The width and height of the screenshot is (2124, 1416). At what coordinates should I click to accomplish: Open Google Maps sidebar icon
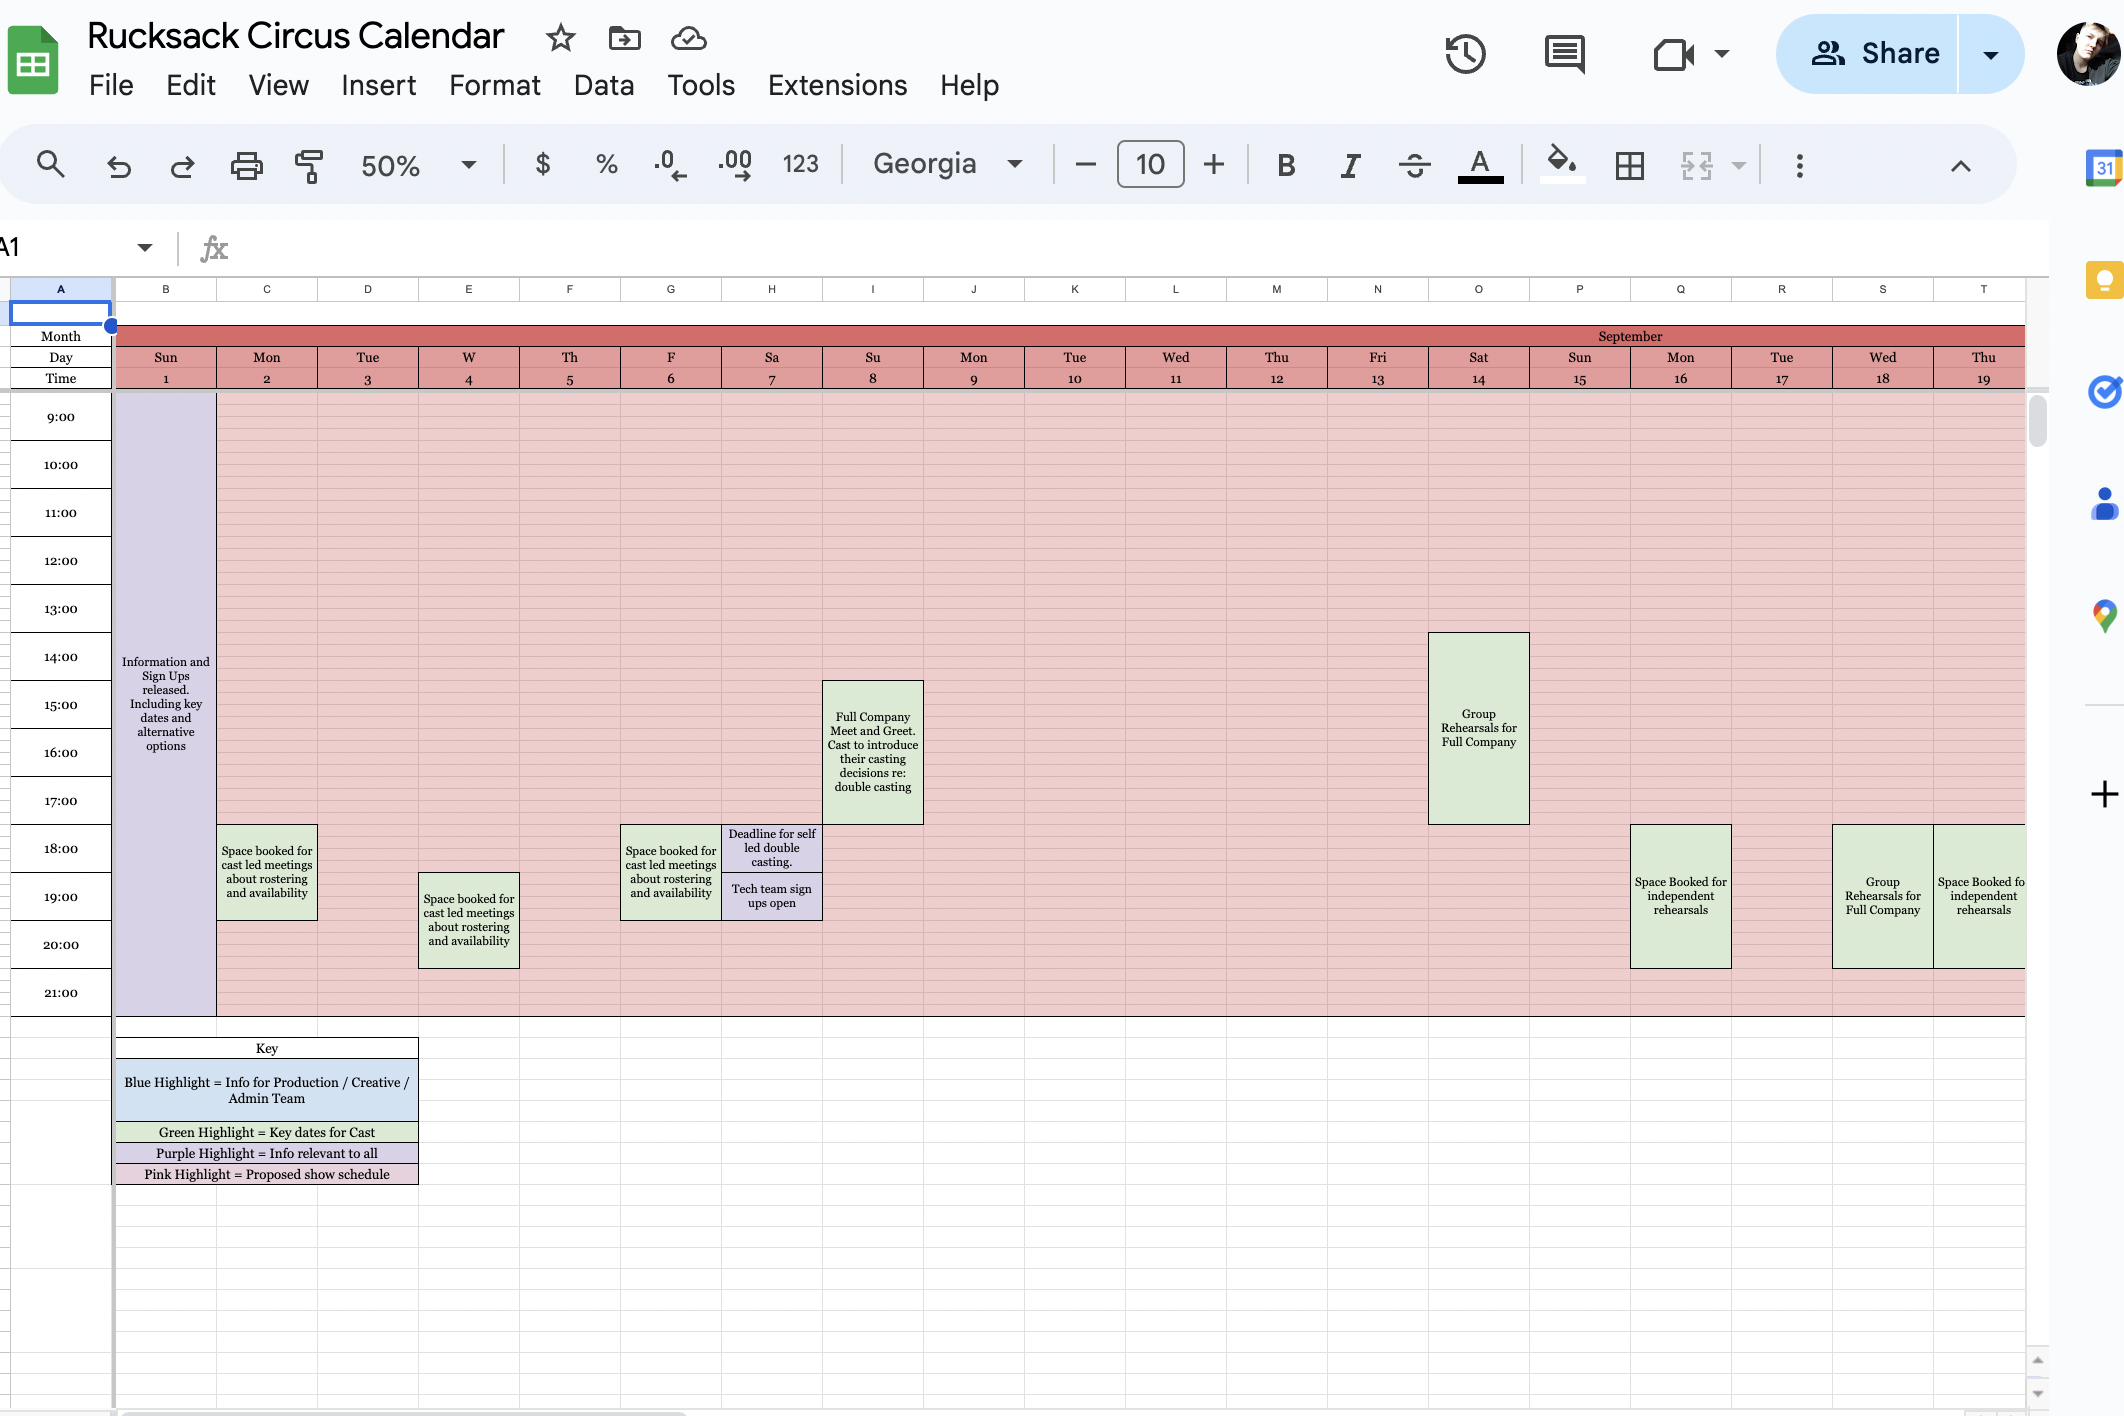pos(2104,615)
